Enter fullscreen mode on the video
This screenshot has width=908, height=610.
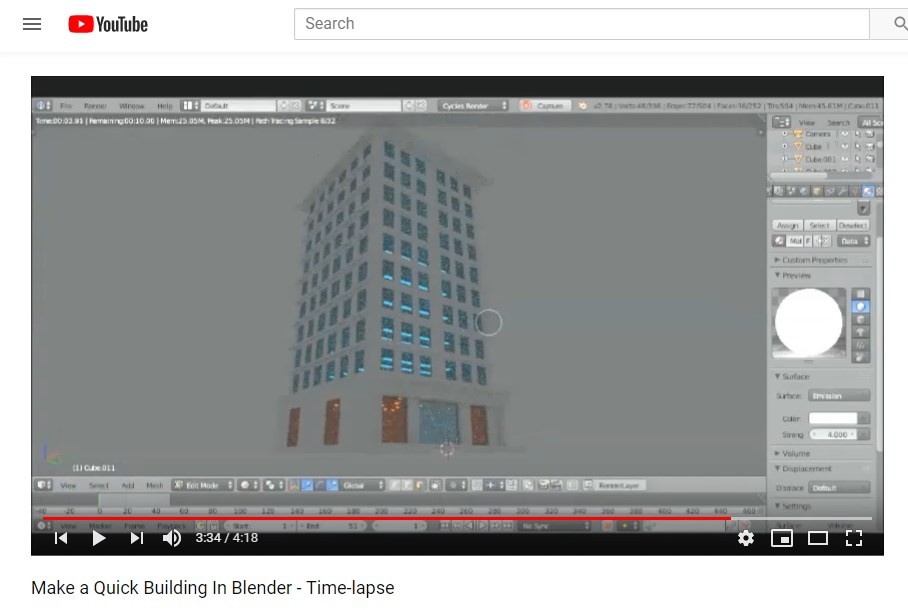[x=854, y=538]
